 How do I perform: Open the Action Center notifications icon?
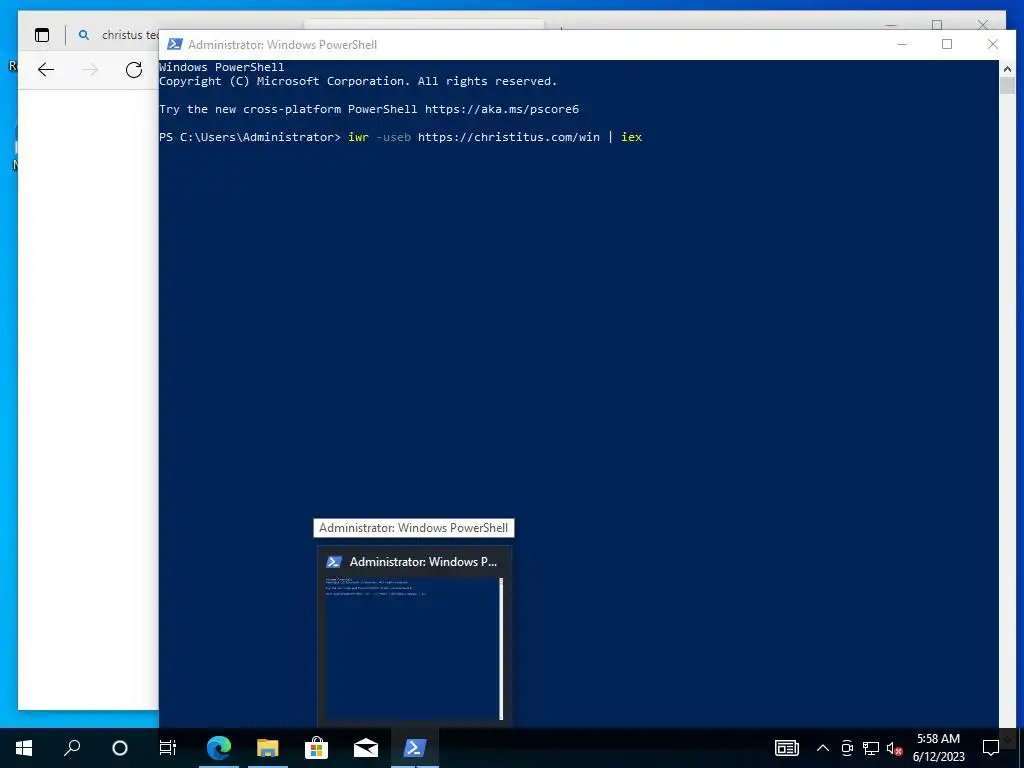991,748
